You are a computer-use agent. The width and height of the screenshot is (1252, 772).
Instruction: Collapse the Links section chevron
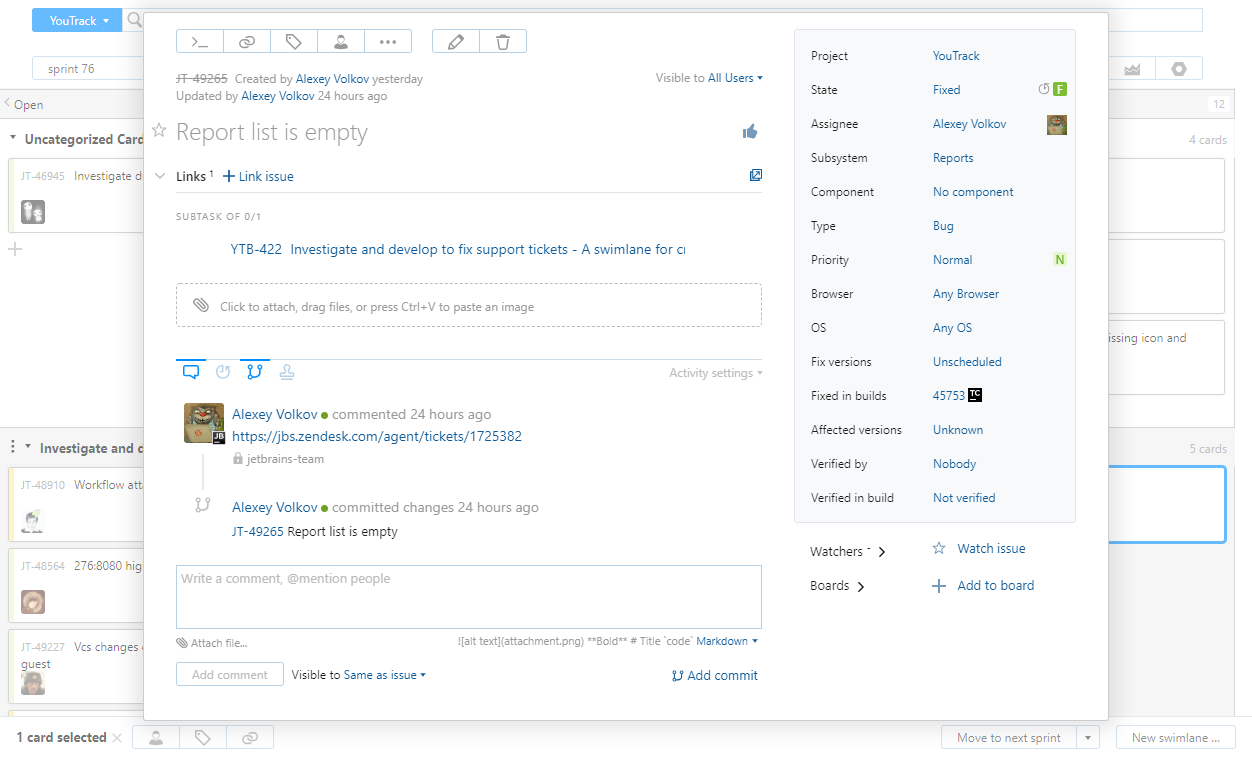160,176
